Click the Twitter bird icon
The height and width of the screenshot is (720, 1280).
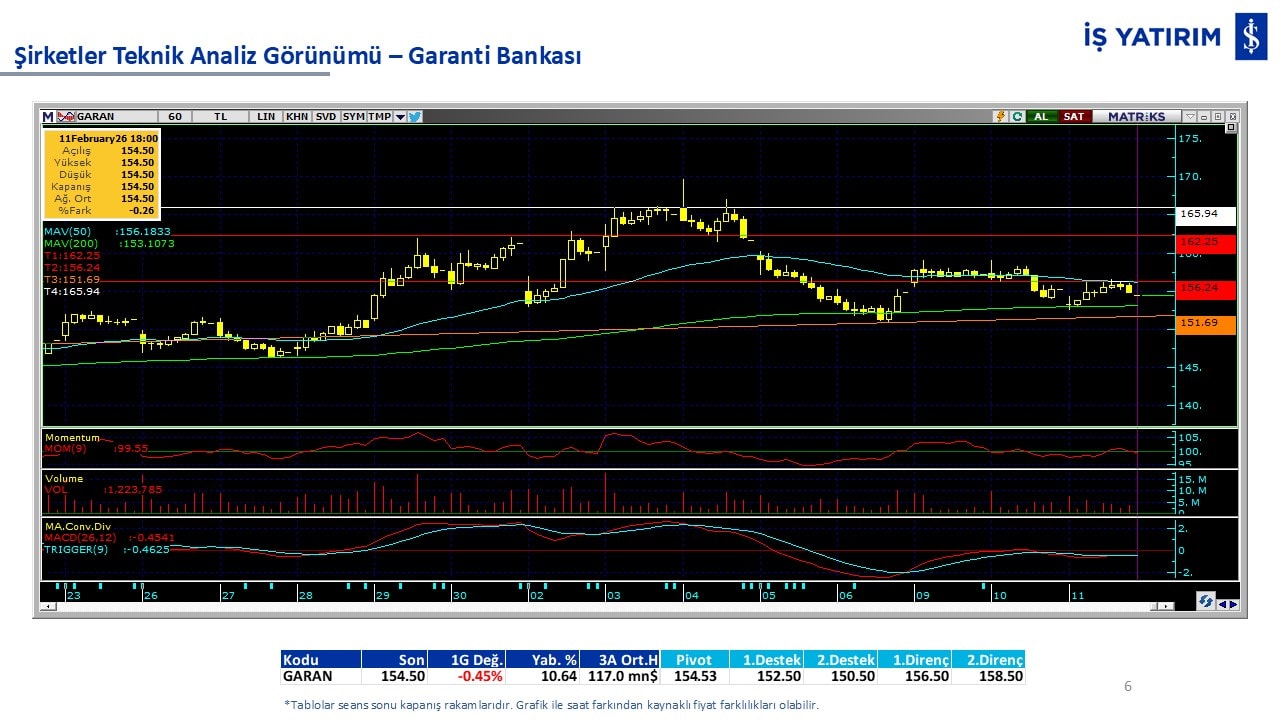click(x=415, y=117)
